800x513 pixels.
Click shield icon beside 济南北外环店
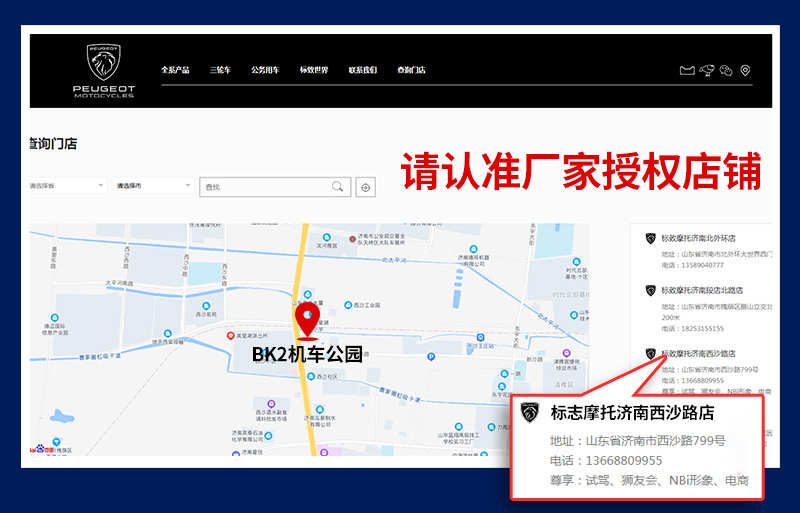[651, 238]
